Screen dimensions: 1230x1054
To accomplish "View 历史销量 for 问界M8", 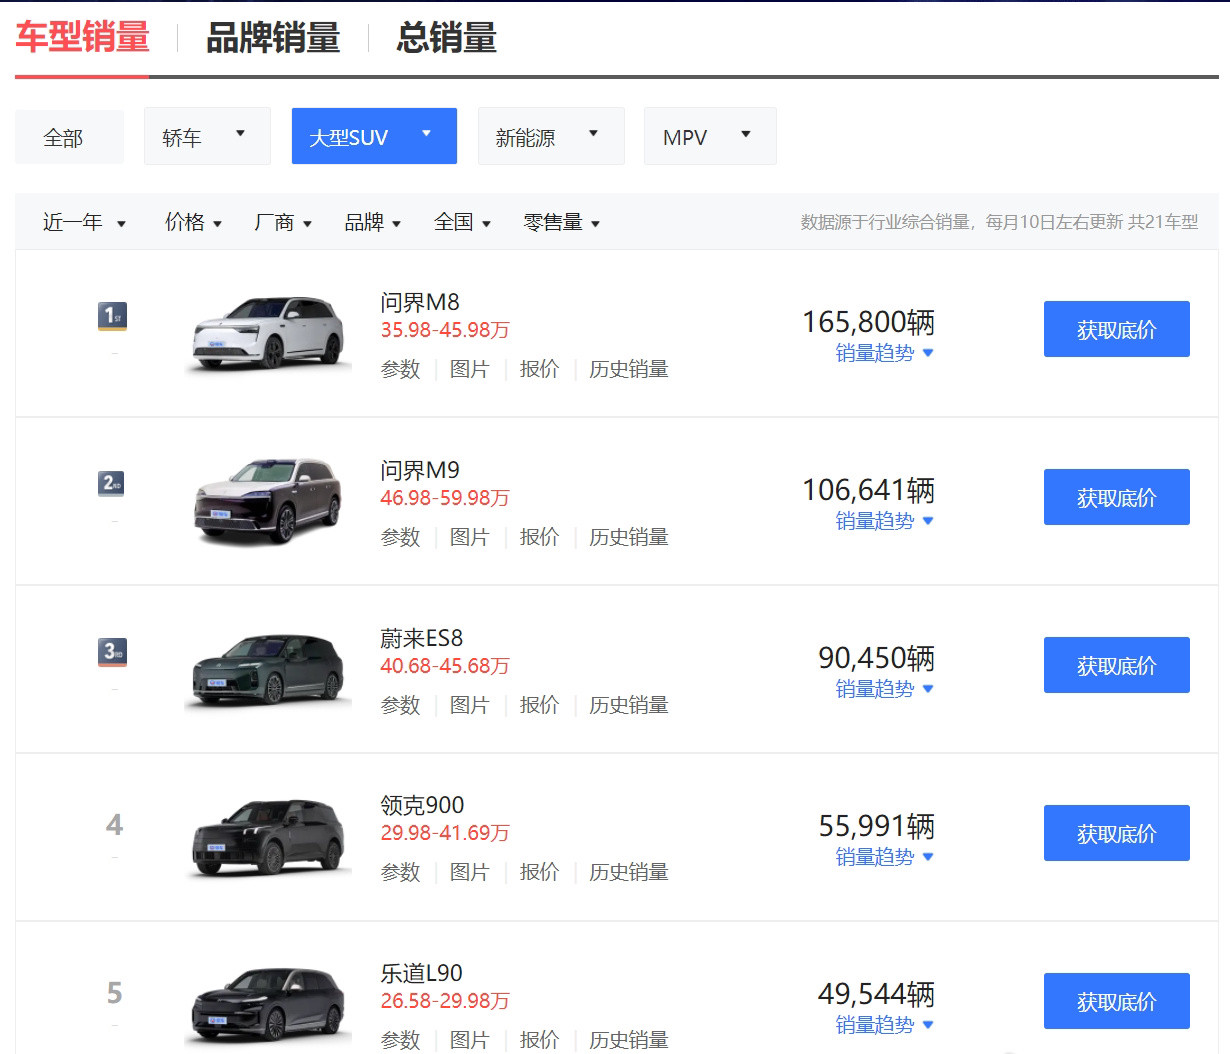I will (x=629, y=369).
